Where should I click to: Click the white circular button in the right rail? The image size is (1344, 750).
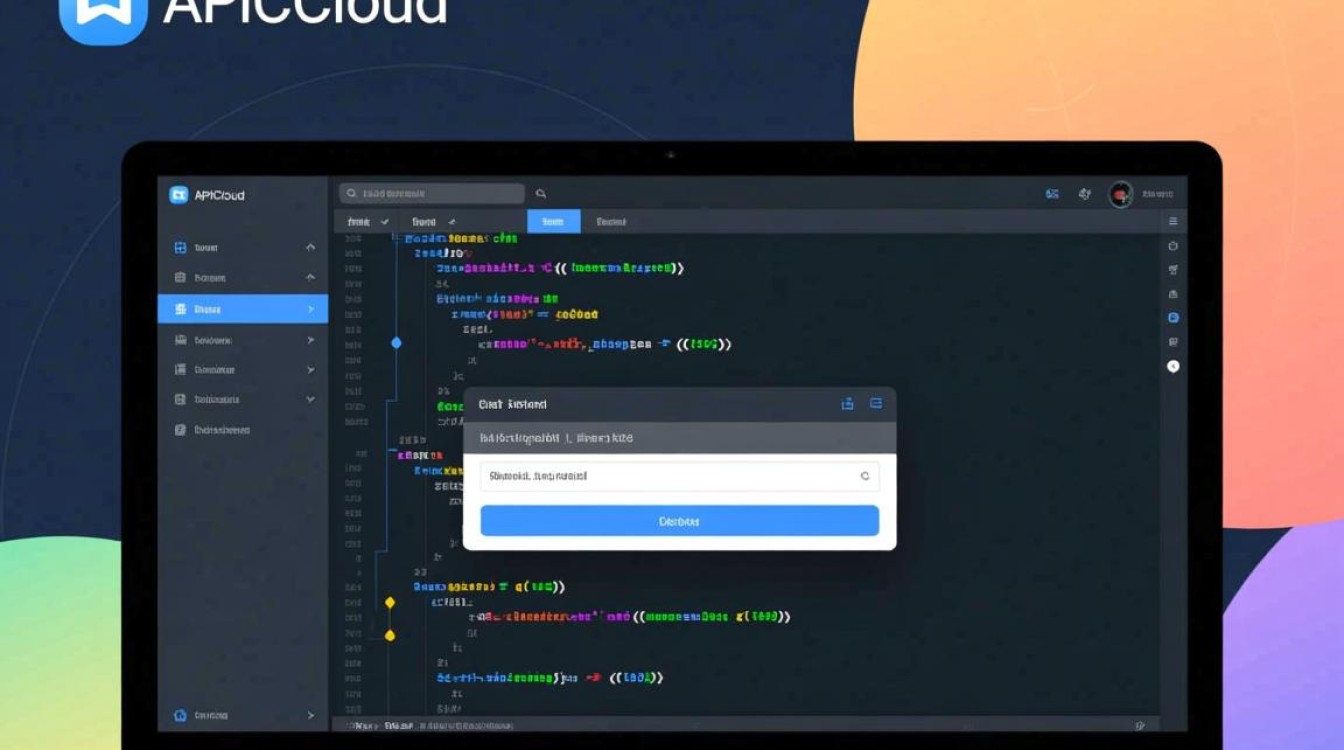coord(1173,366)
